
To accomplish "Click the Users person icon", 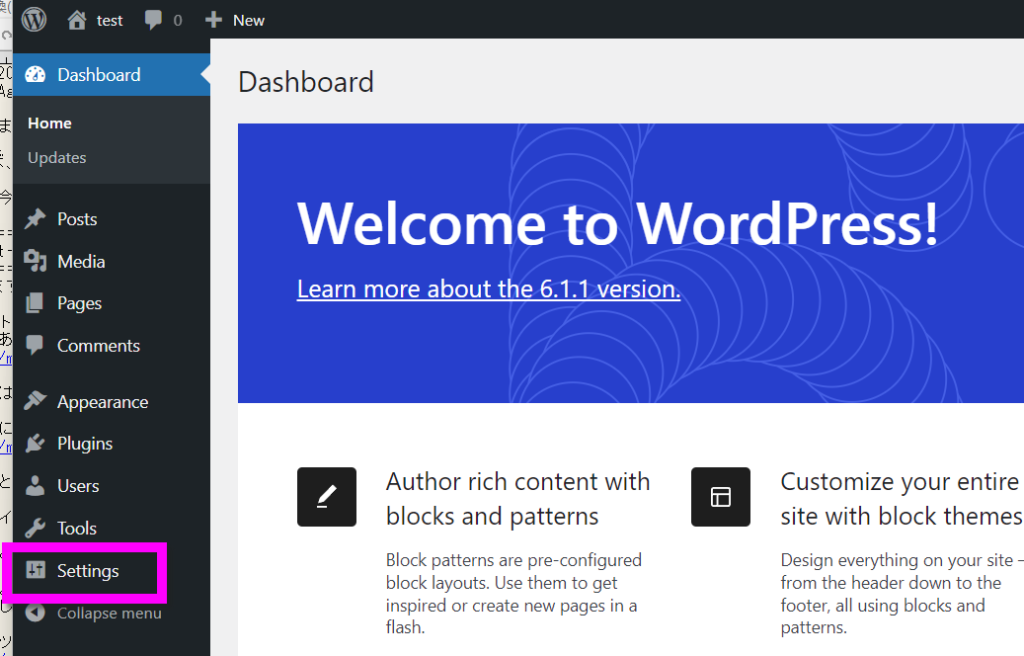I will [35, 485].
